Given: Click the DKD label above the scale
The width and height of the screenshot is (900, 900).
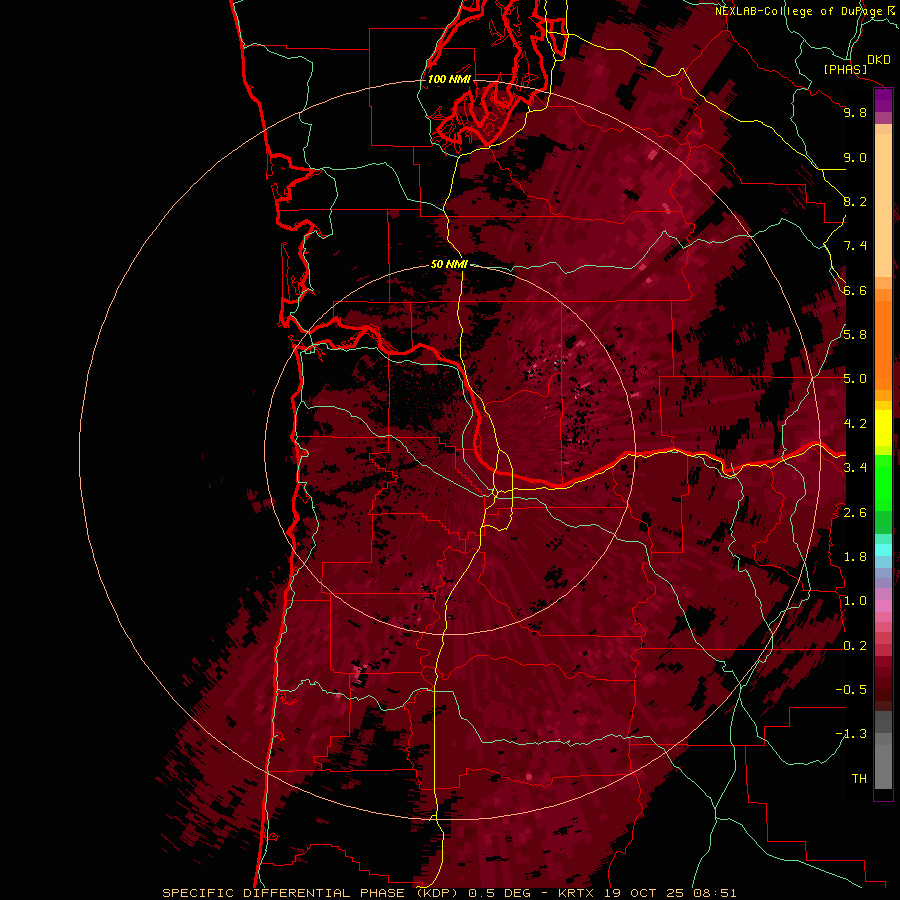Looking at the screenshot, I should 879,60.
